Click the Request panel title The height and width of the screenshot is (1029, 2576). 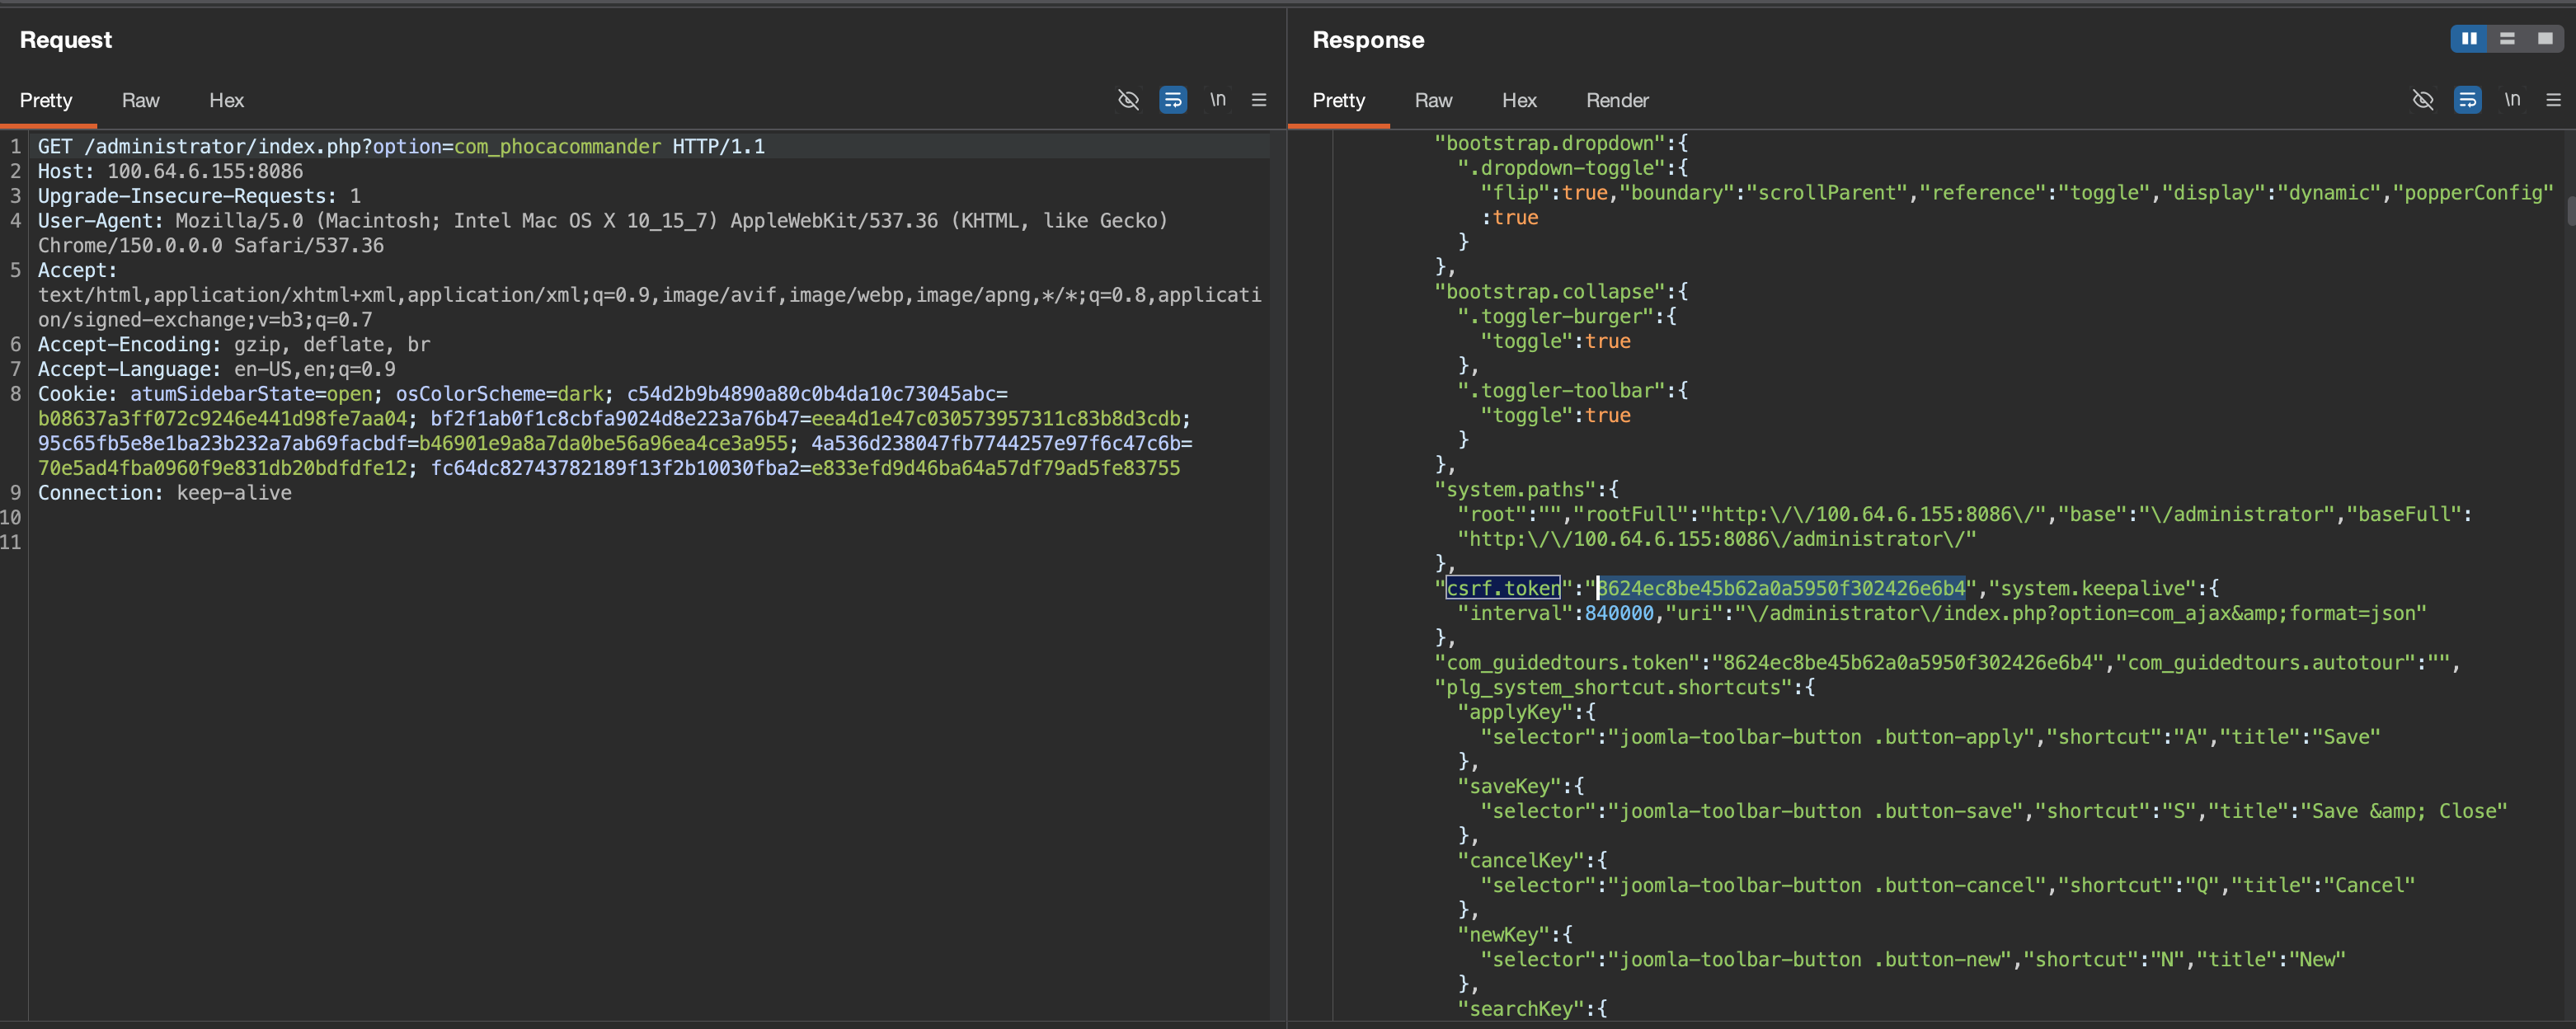(x=66, y=40)
